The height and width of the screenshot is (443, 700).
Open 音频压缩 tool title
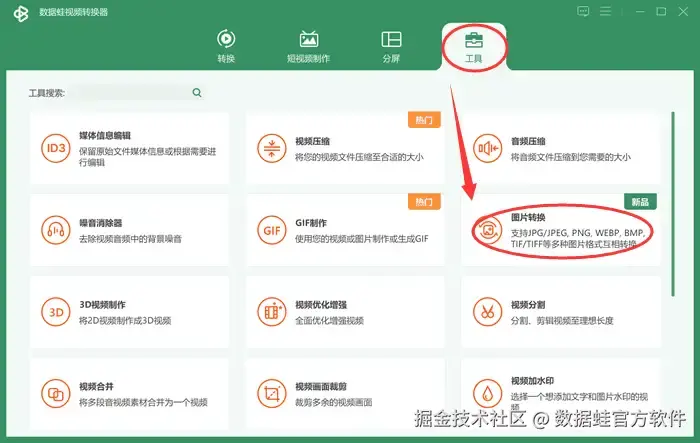pyautogui.click(x=528, y=142)
